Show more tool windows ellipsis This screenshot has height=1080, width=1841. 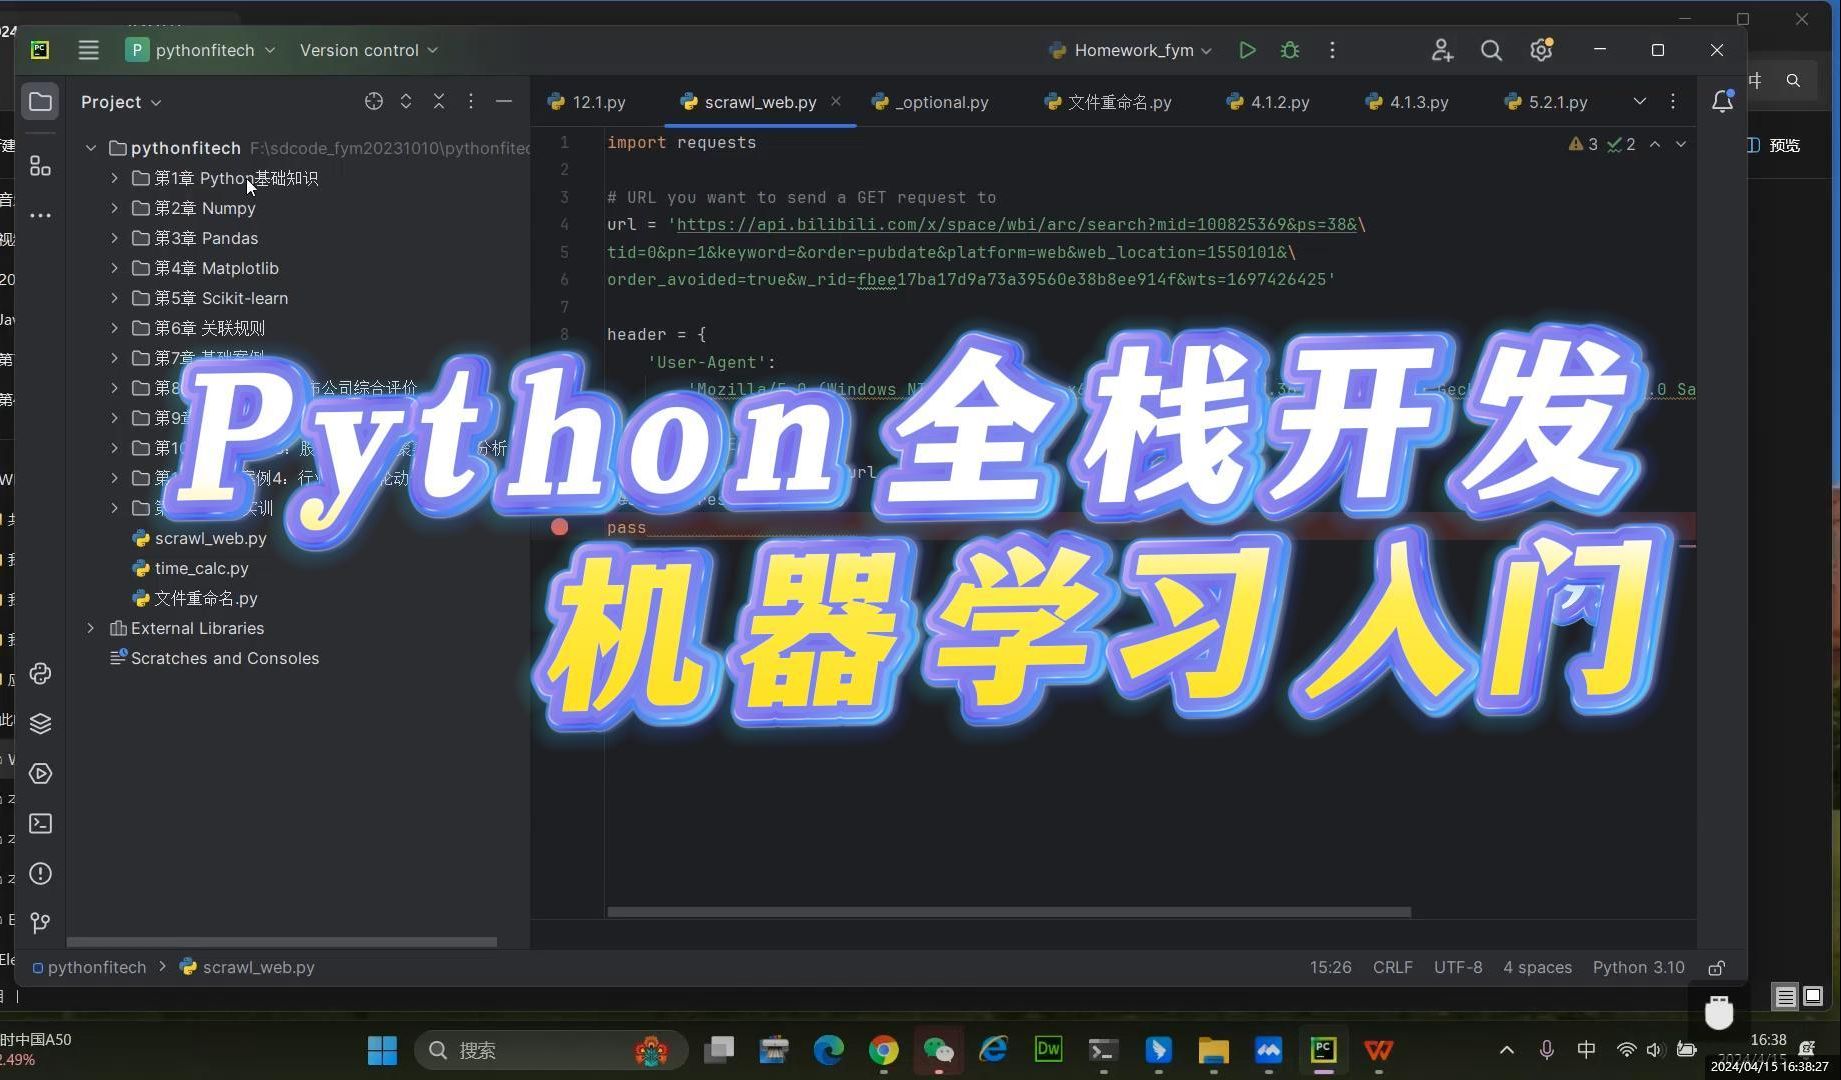coord(40,215)
